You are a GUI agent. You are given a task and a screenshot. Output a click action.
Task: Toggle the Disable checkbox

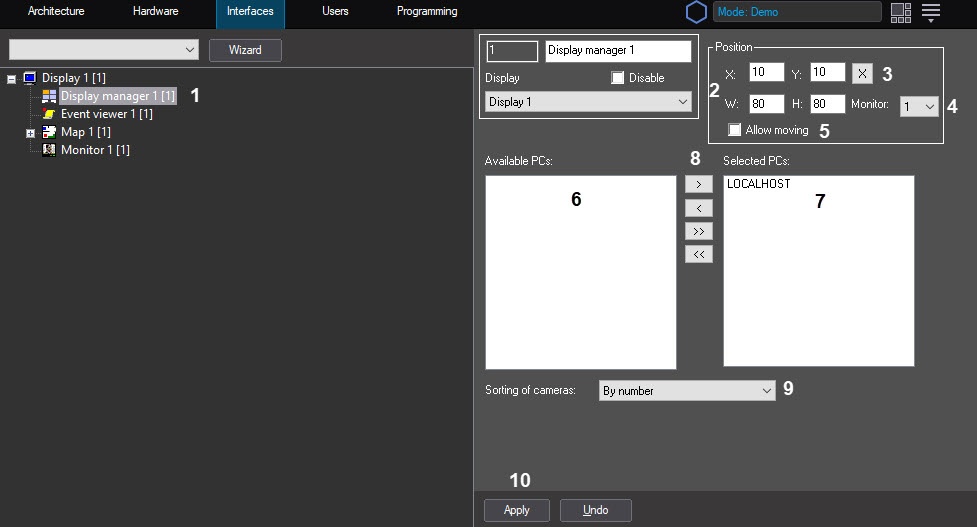coord(618,78)
